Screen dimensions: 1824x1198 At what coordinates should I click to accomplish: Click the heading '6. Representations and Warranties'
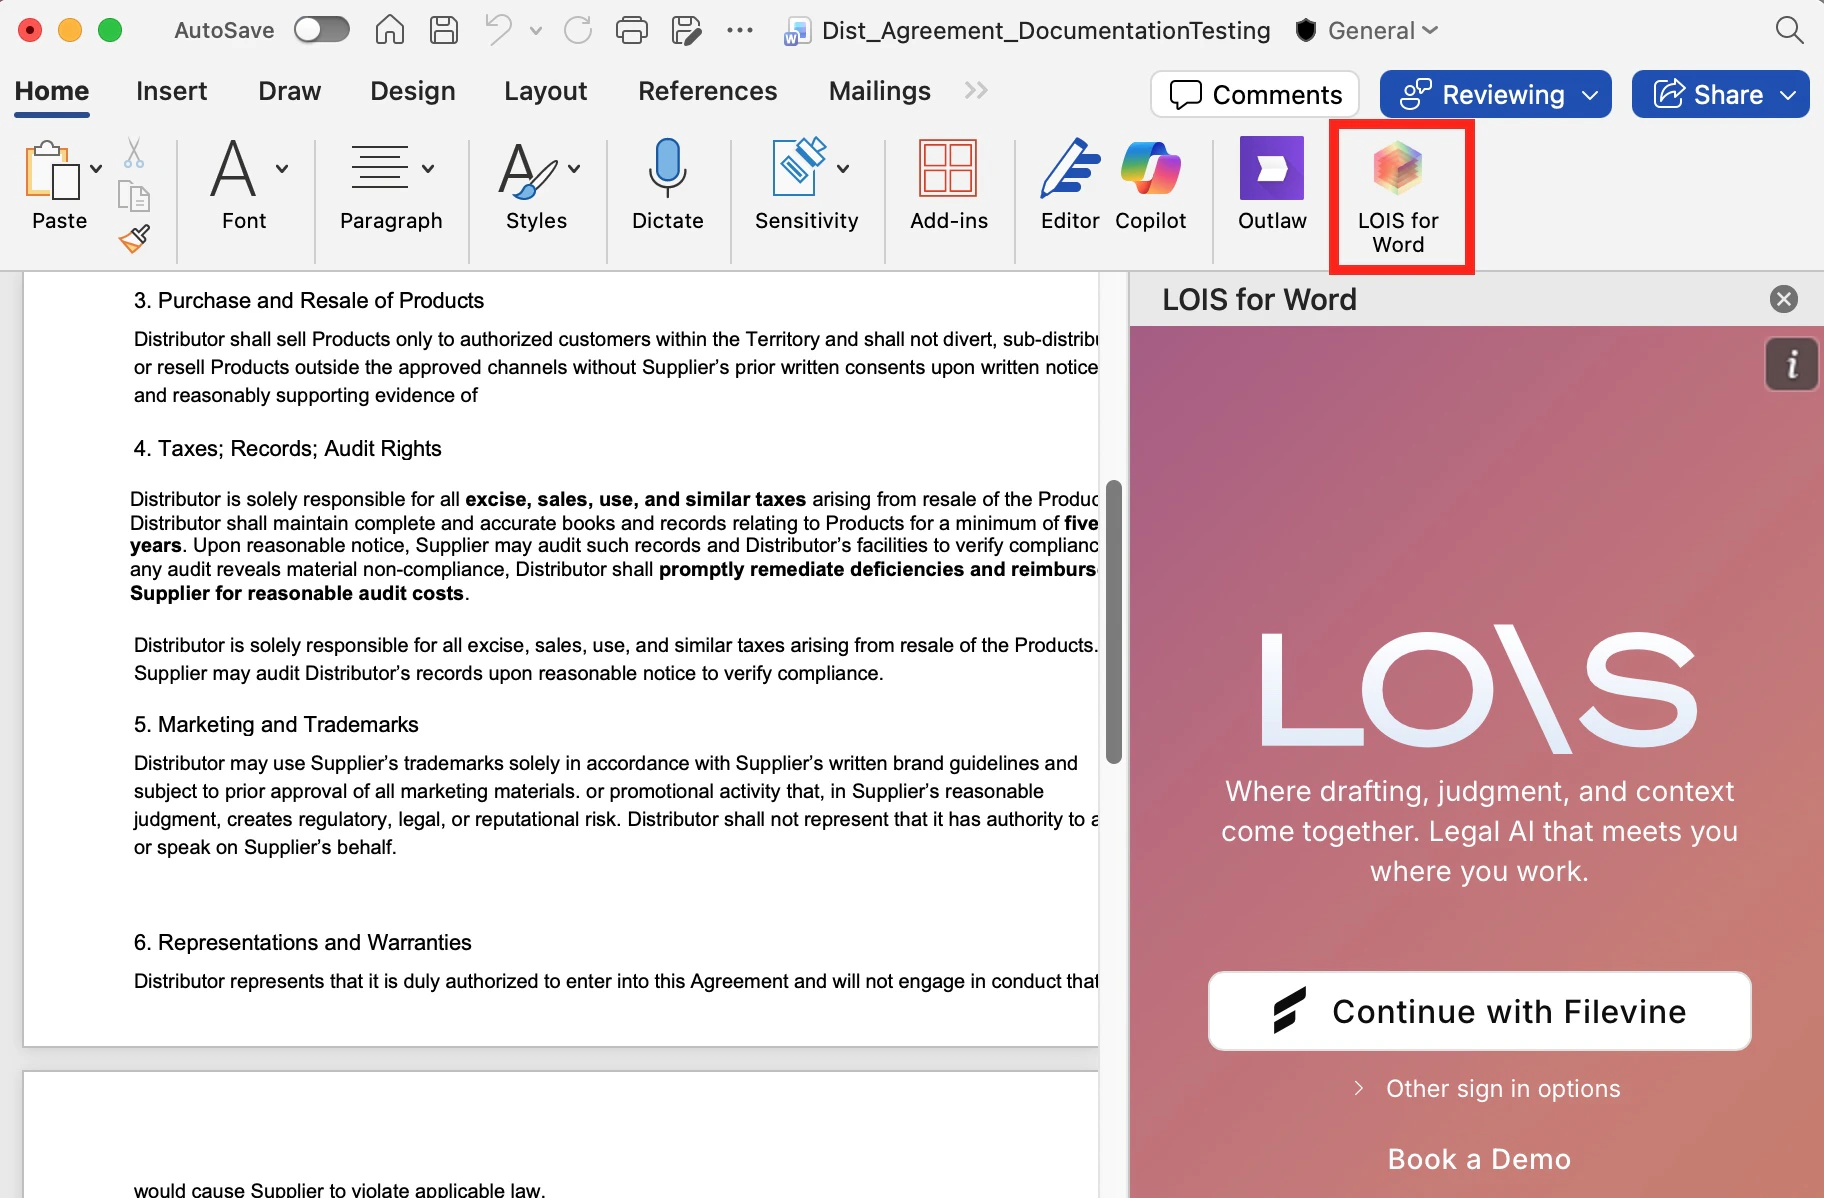coord(303,942)
